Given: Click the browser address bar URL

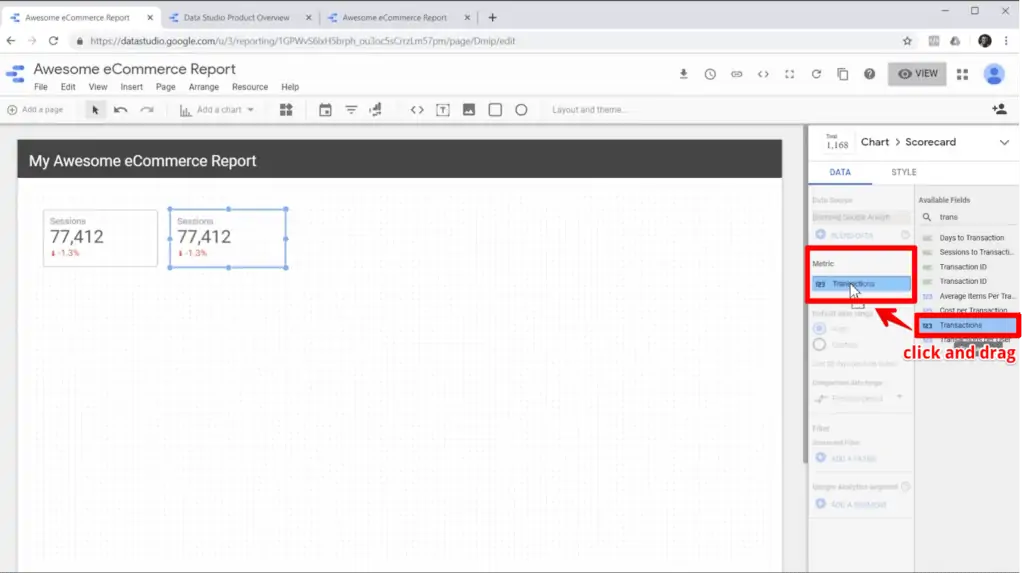Looking at the screenshot, I should (302, 41).
